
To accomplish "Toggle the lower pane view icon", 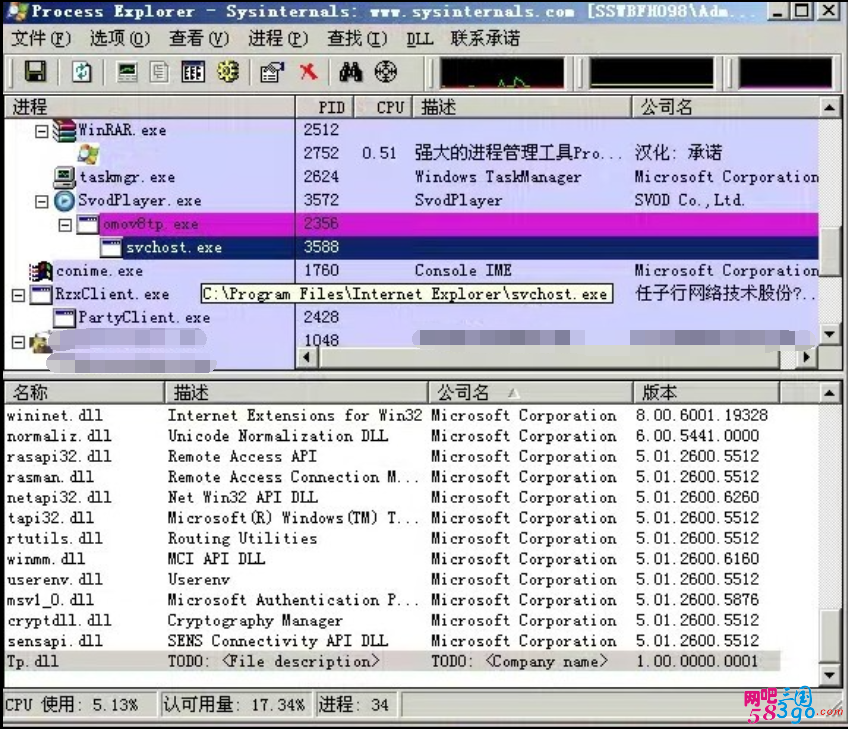I will pyautogui.click(x=193, y=72).
